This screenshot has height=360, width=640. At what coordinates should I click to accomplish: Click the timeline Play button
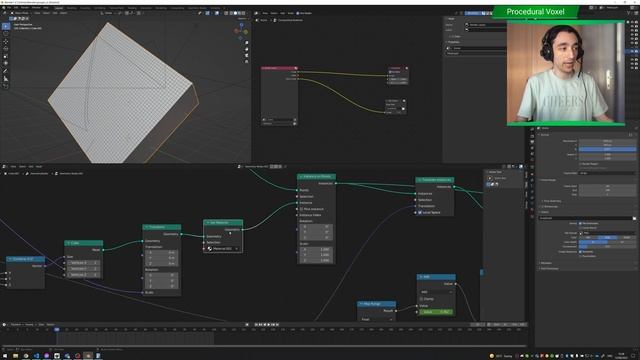(269, 324)
